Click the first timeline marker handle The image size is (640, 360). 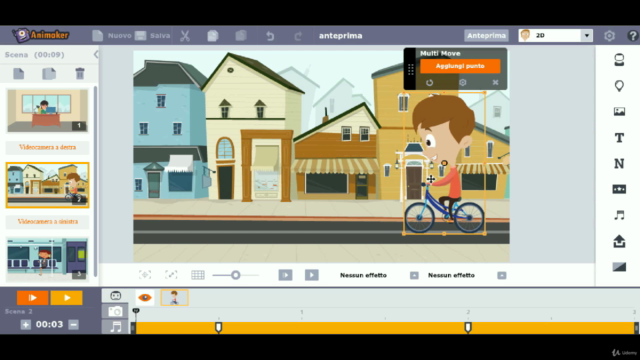pos(218,327)
